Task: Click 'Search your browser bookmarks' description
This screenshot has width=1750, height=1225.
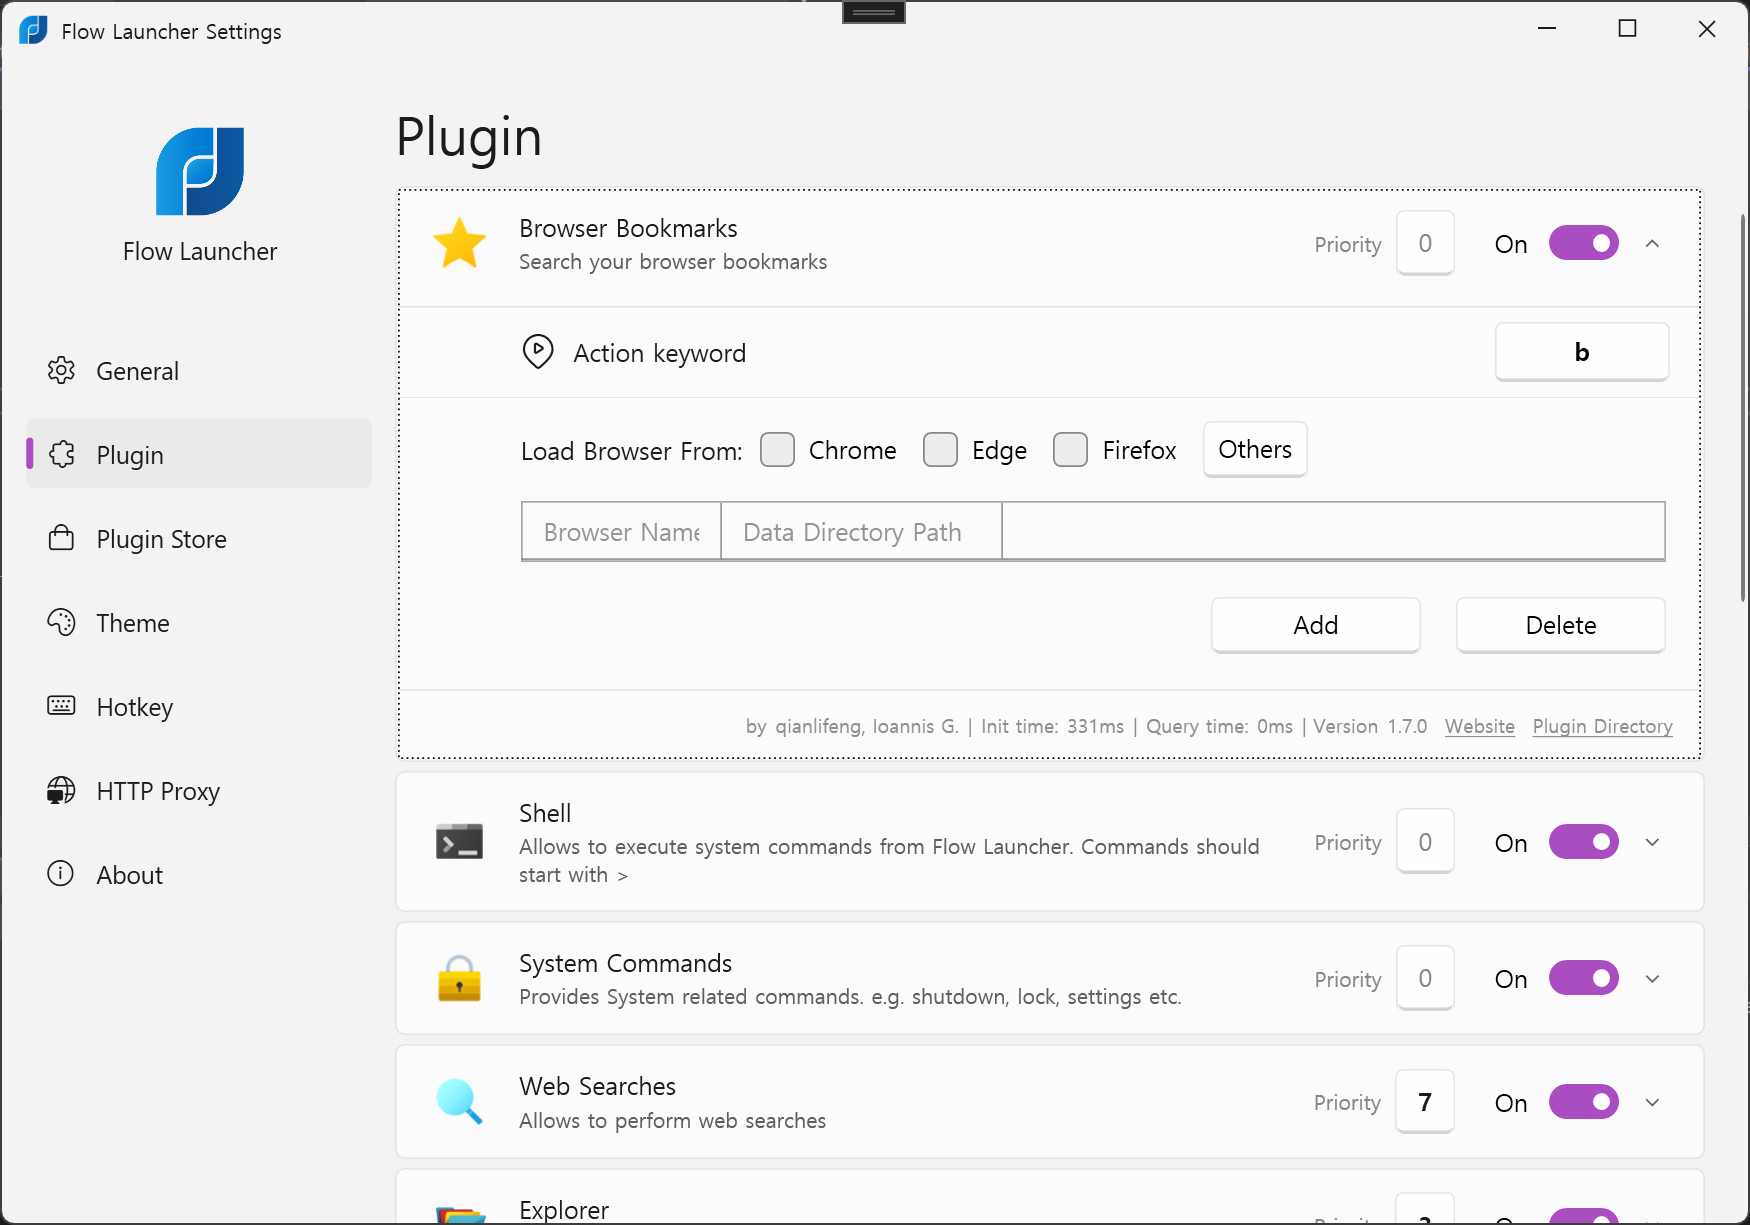Action: tap(673, 261)
